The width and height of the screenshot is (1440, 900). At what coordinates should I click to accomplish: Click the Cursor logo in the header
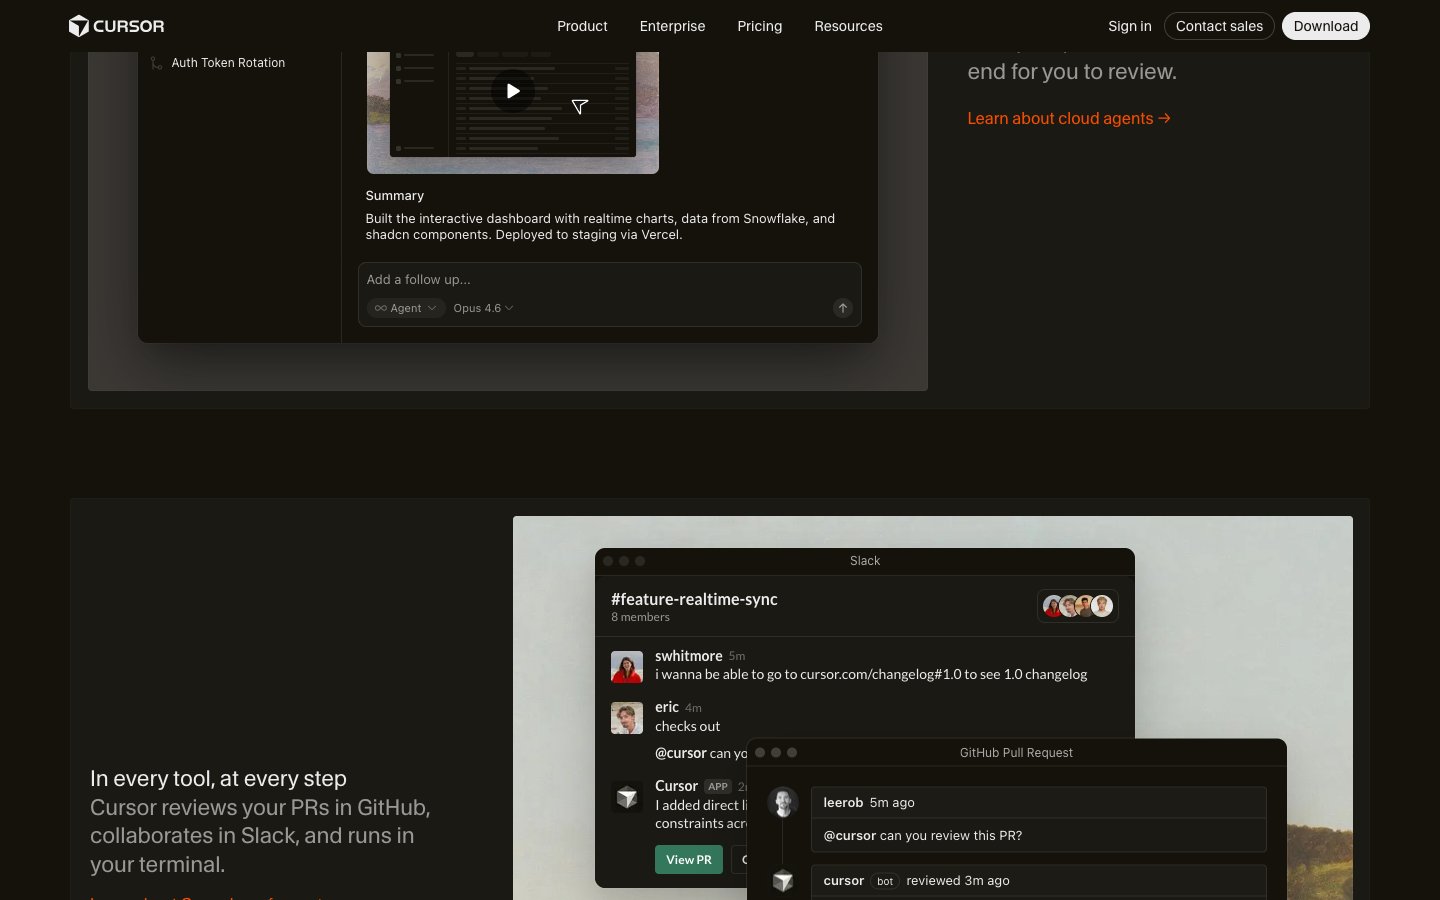pyautogui.click(x=116, y=26)
